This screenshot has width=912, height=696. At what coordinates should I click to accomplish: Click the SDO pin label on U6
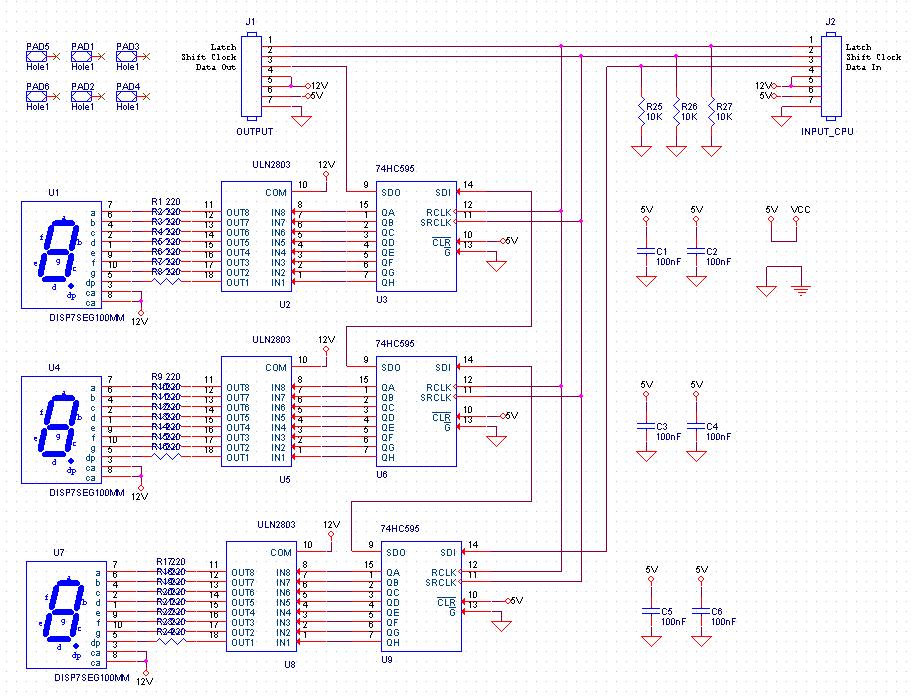tap(391, 367)
